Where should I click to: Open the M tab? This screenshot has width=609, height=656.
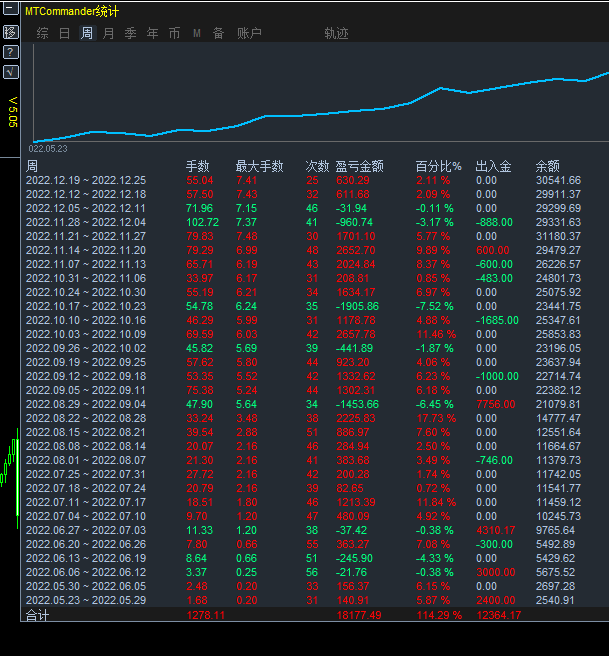(x=197, y=33)
